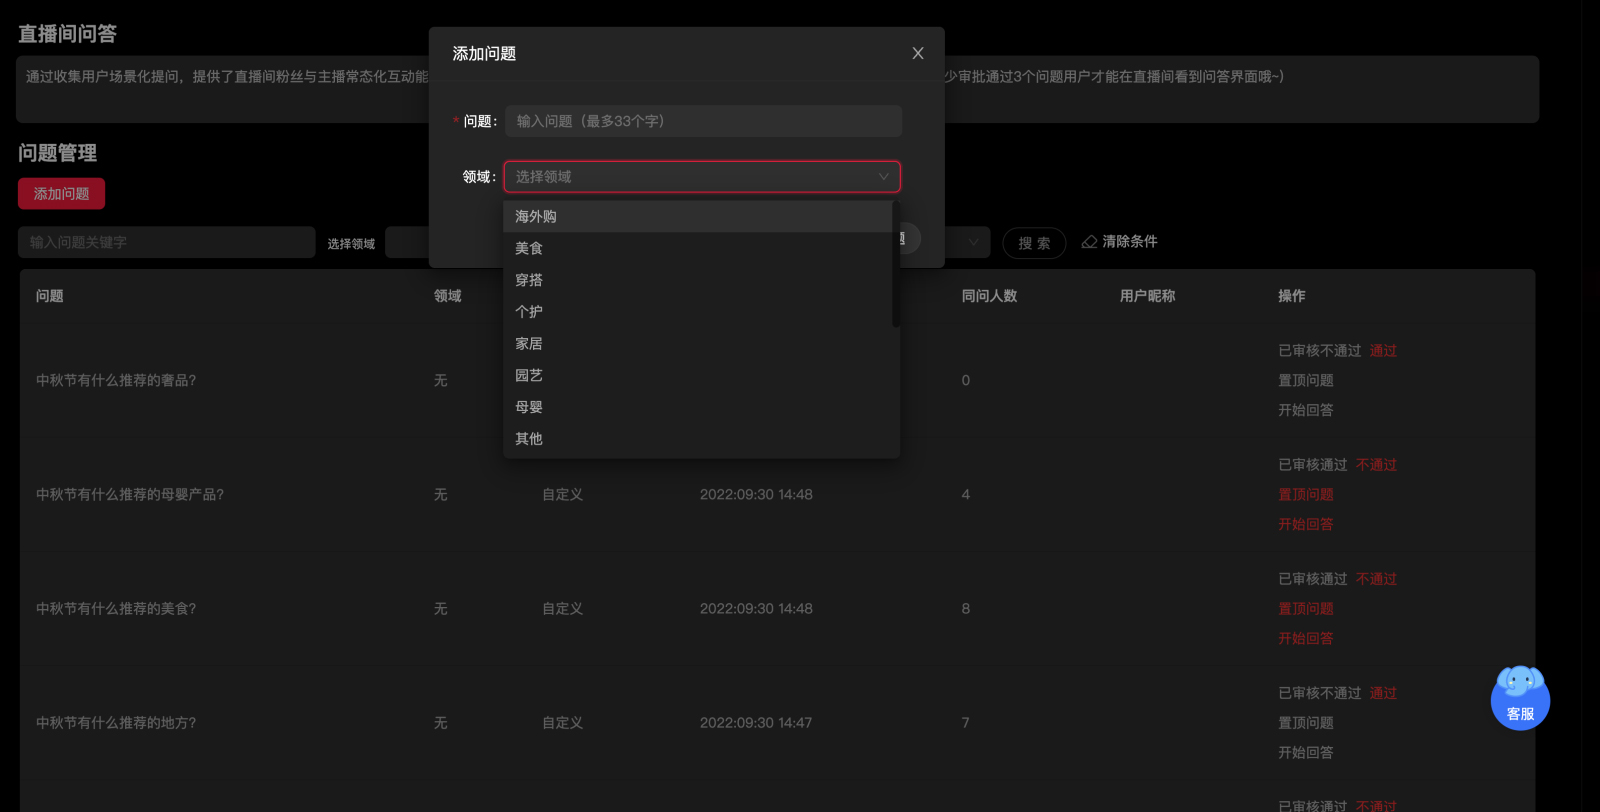Image resolution: width=1600 pixels, height=812 pixels.
Task: Click 置顶问题 in the 地方 question row
Action: click(x=1306, y=723)
